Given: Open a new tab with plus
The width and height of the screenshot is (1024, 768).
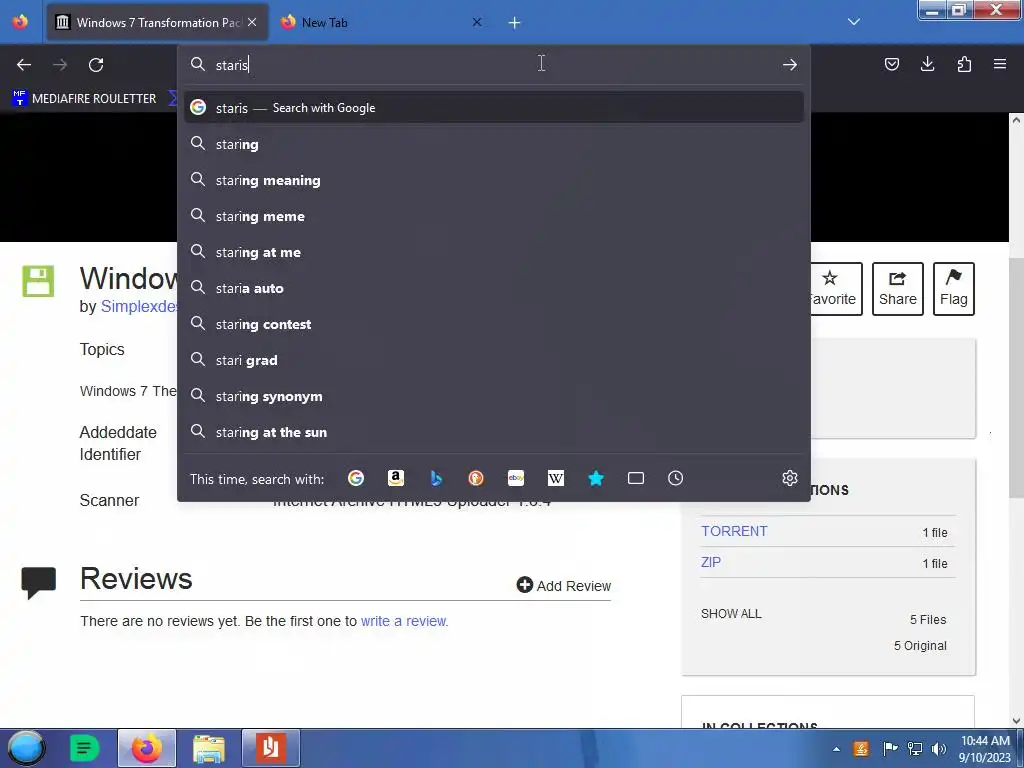Looking at the screenshot, I should pos(515,23).
